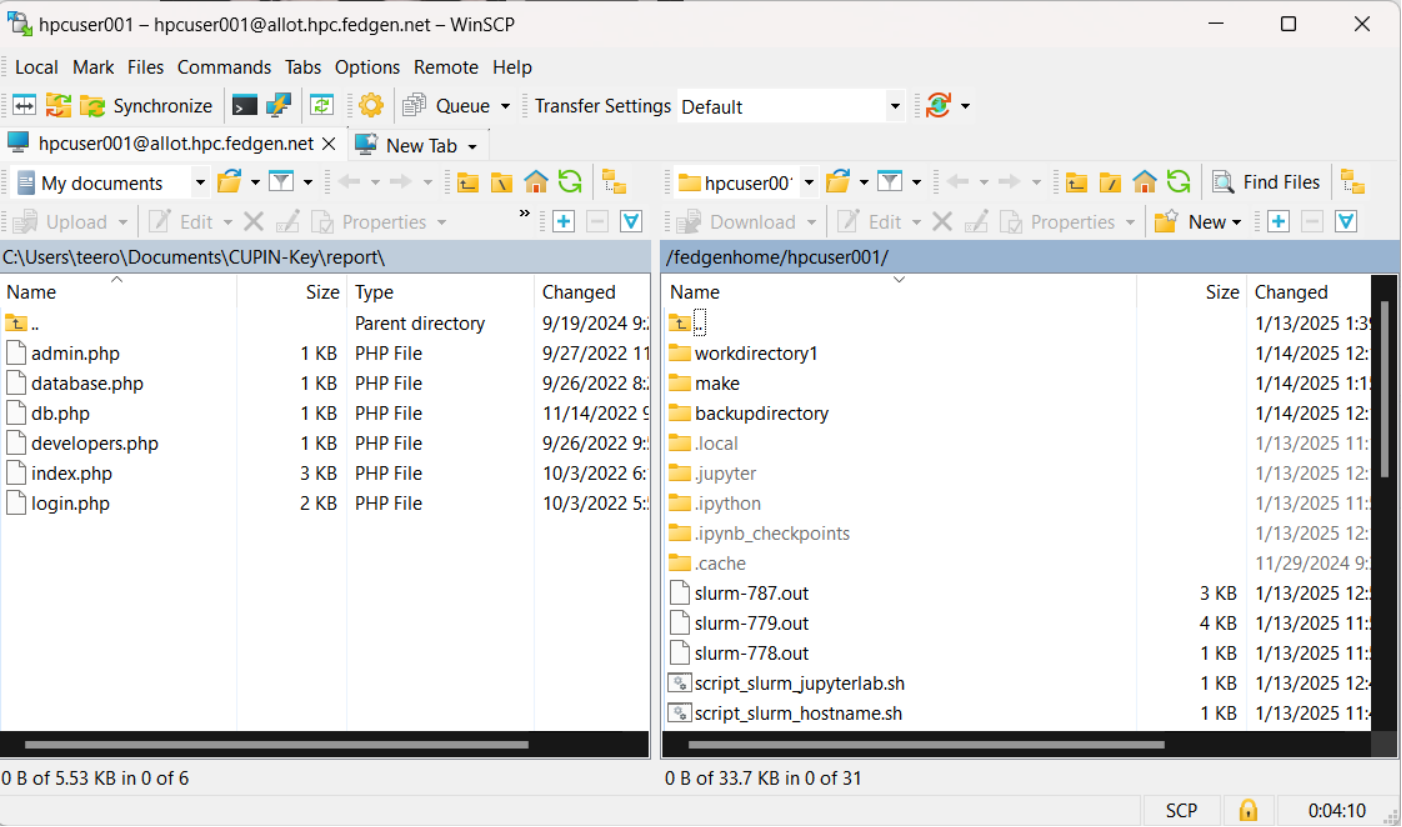
Task: Open Preferences via the gear icon
Action: pyautogui.click(x=371, y=105)
